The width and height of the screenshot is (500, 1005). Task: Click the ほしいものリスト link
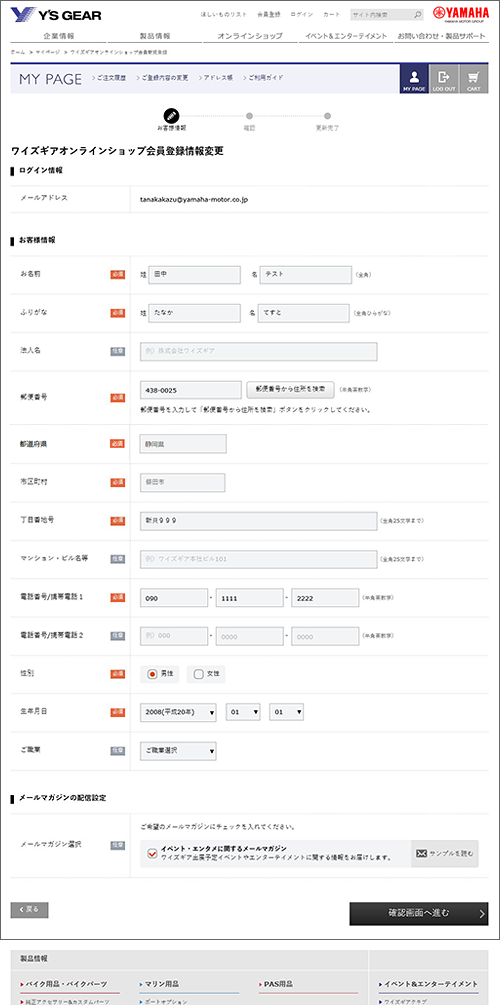pos(224,14)
